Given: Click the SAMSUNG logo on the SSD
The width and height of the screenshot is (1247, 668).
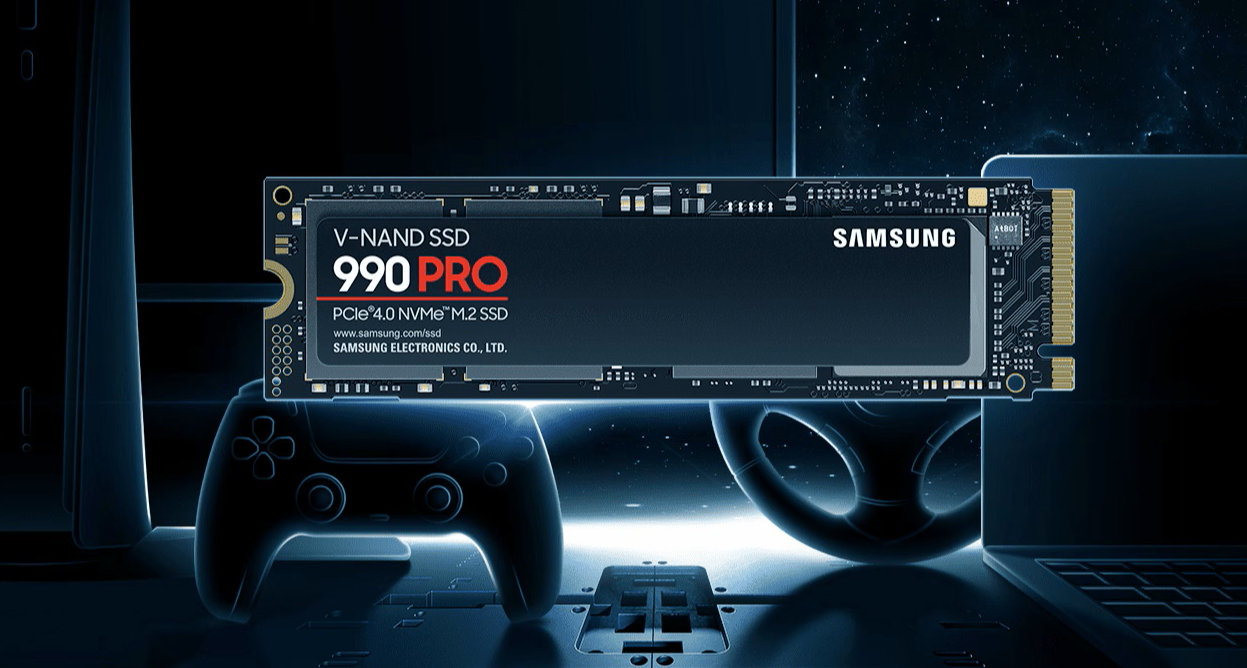Looking at the screenshot, I should [x=893, y=238].
